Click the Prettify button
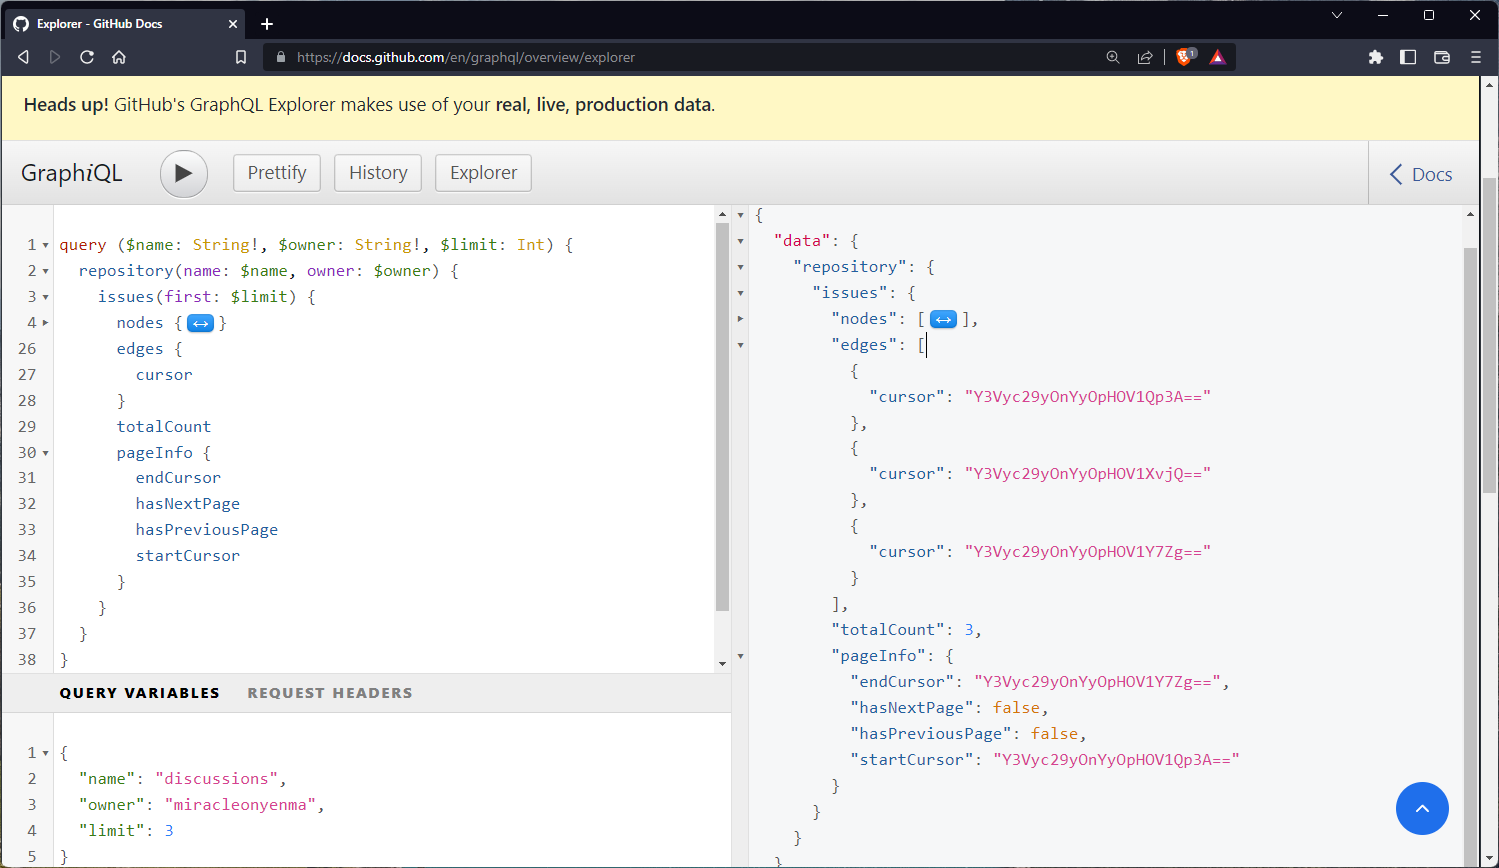 point(277,173)
